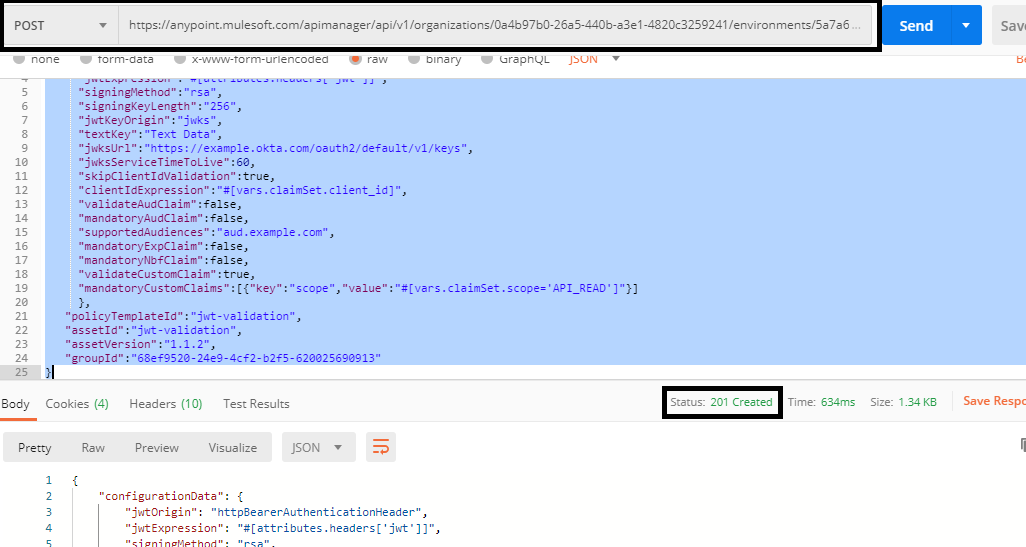The height and width of the screenshot is (547, 1026).
Task: Open the POST method dropdown
Action: (60, 26)
